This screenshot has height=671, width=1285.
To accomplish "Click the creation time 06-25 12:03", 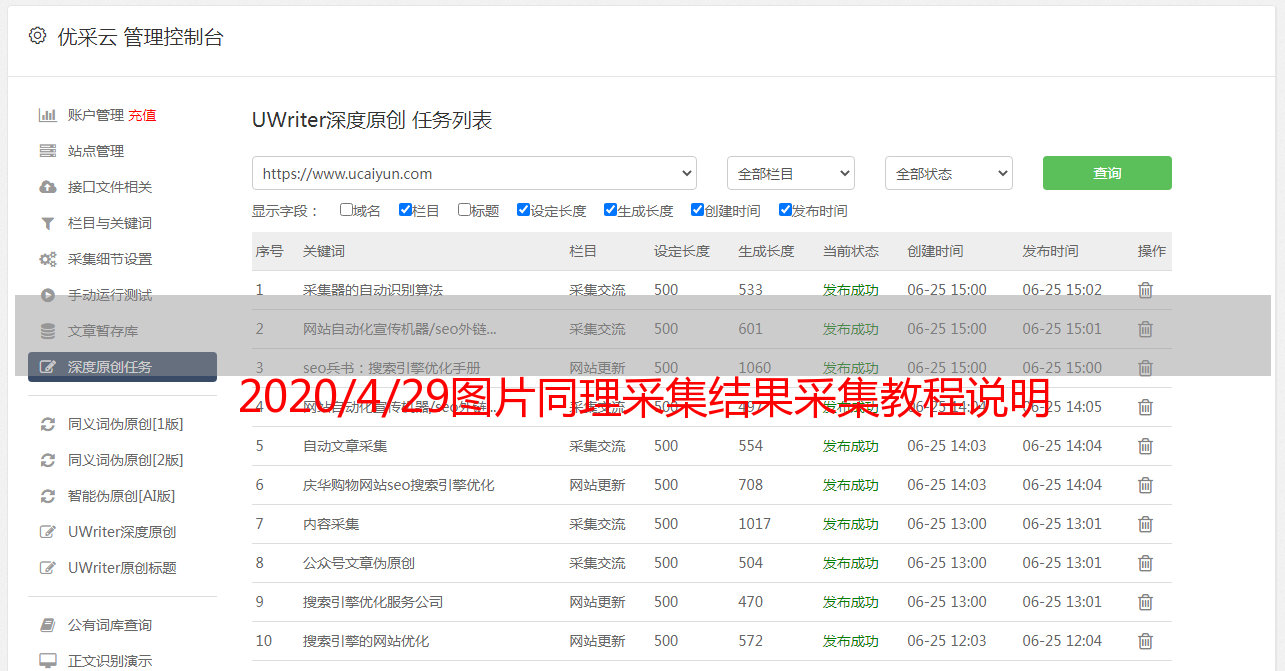I will [x=947, y=641].
